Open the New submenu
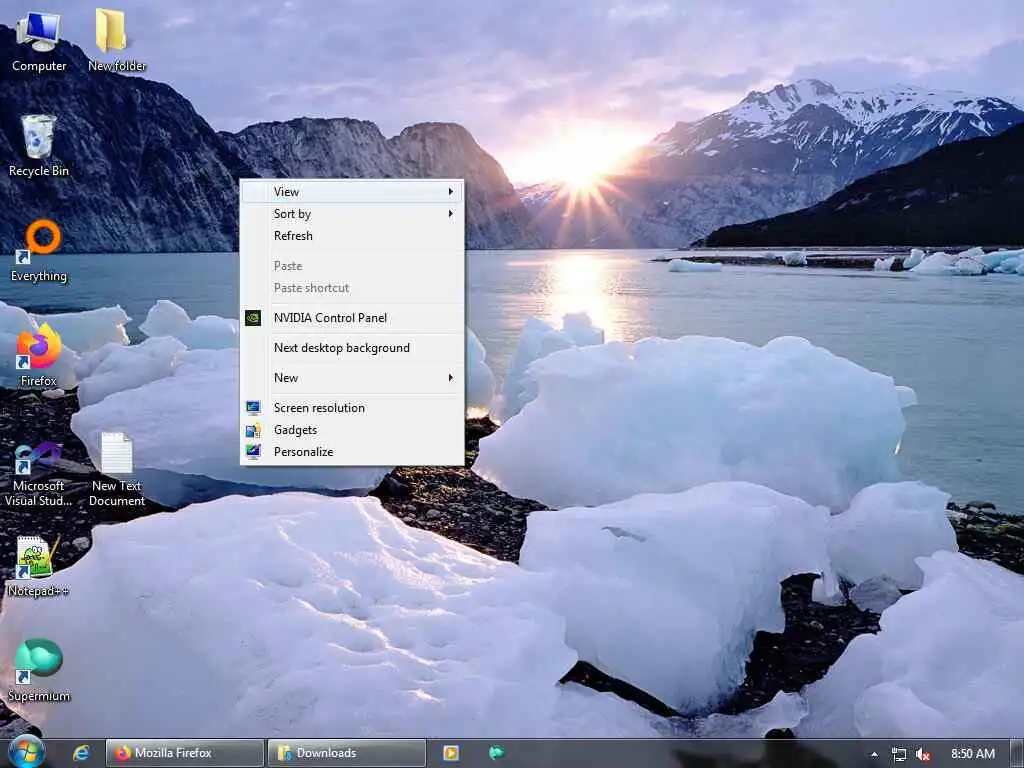The image size is (1024, 768). click(352, 378)
